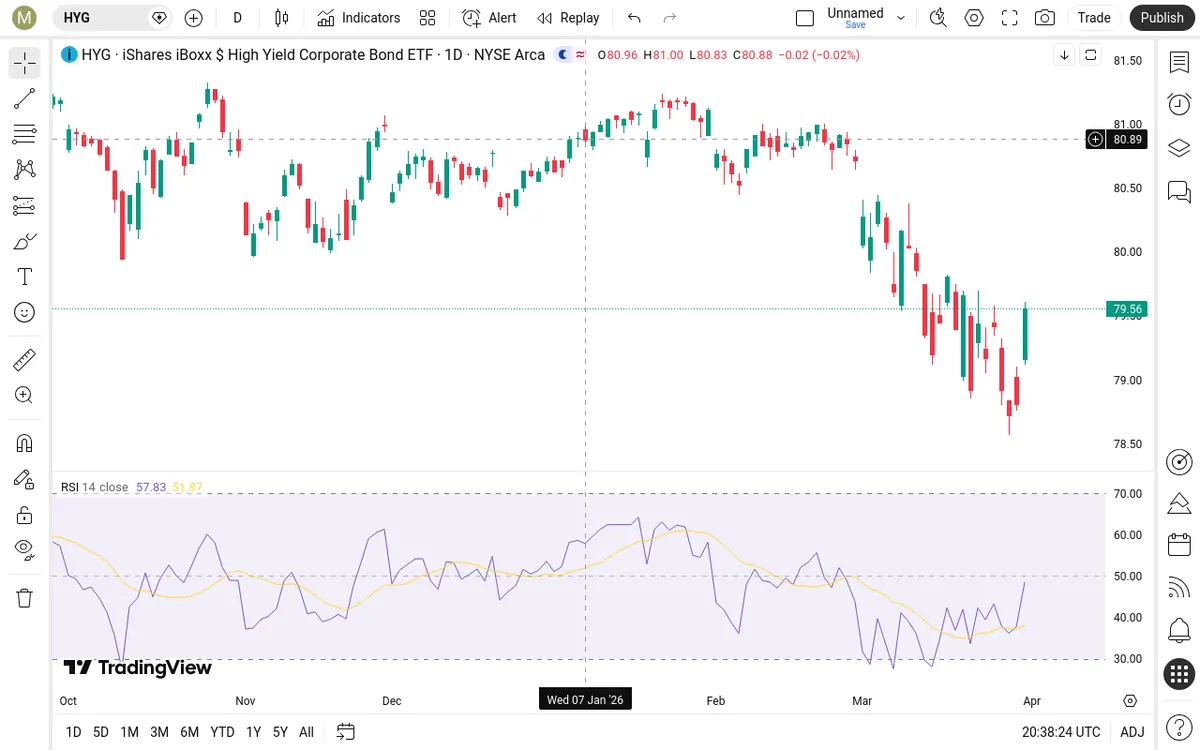Select the 6M time range

click(x=190, y=732)
